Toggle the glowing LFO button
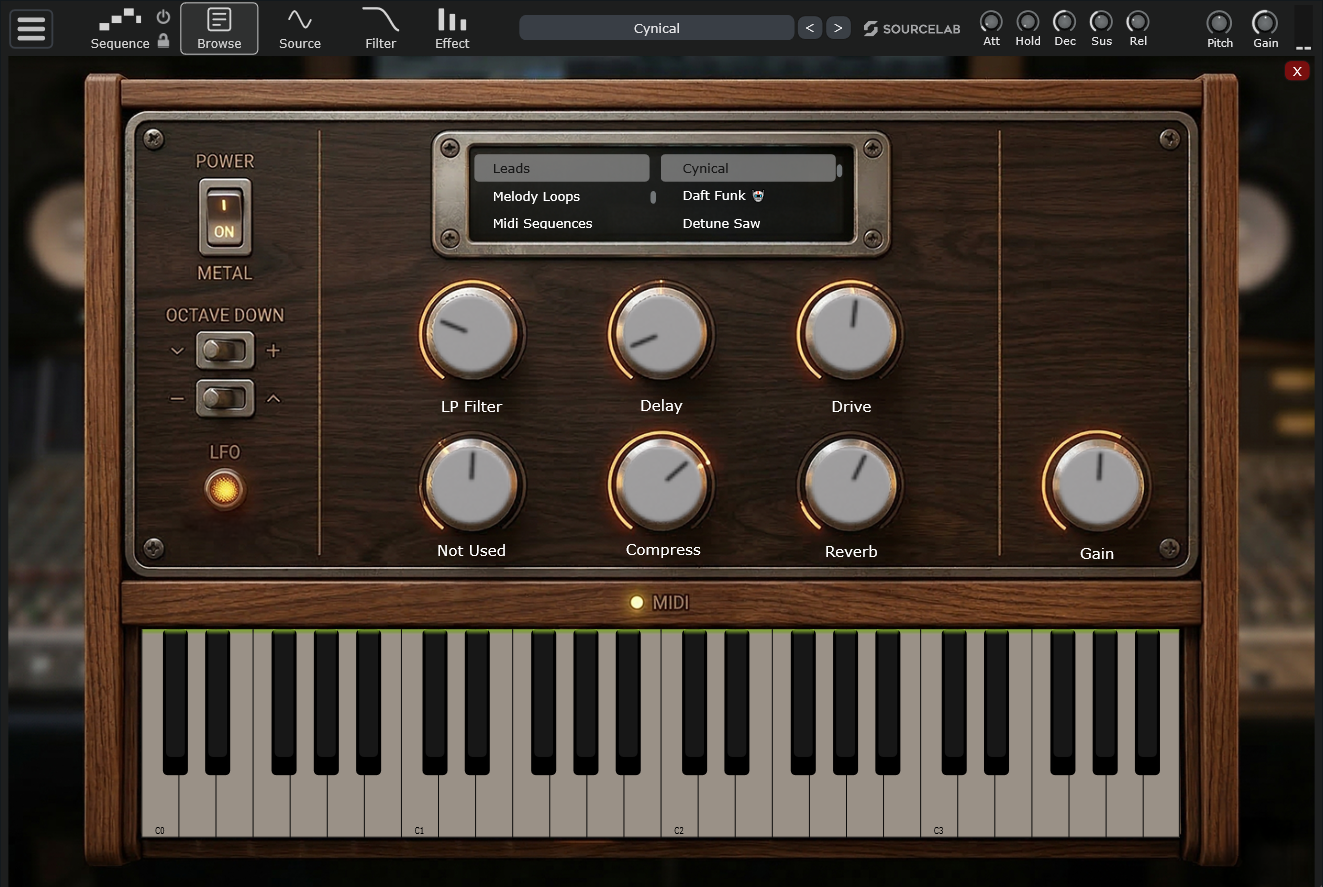 224,490
